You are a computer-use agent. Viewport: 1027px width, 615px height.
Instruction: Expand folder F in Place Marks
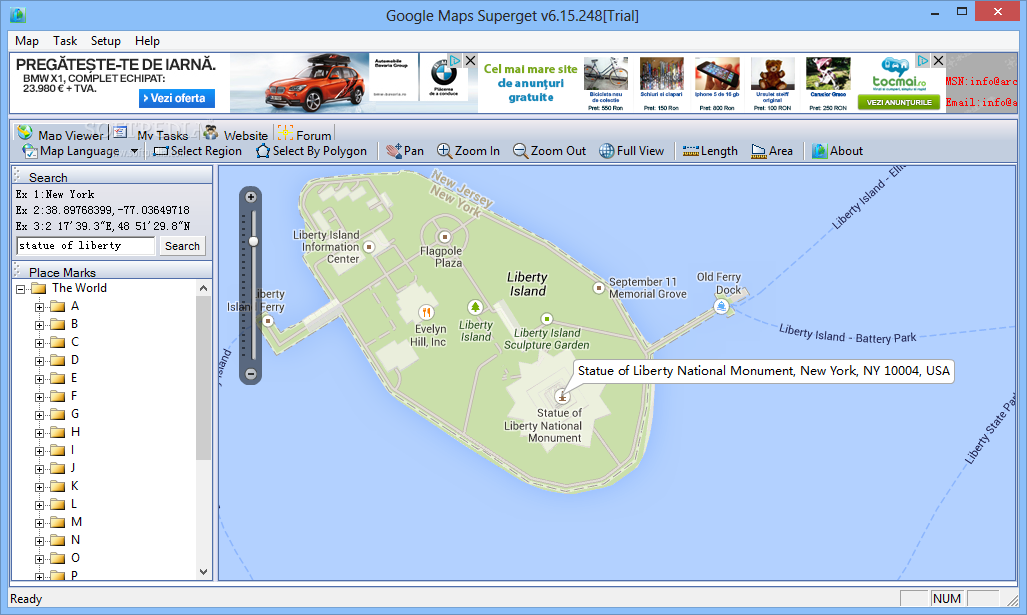[x=39, y=397]
